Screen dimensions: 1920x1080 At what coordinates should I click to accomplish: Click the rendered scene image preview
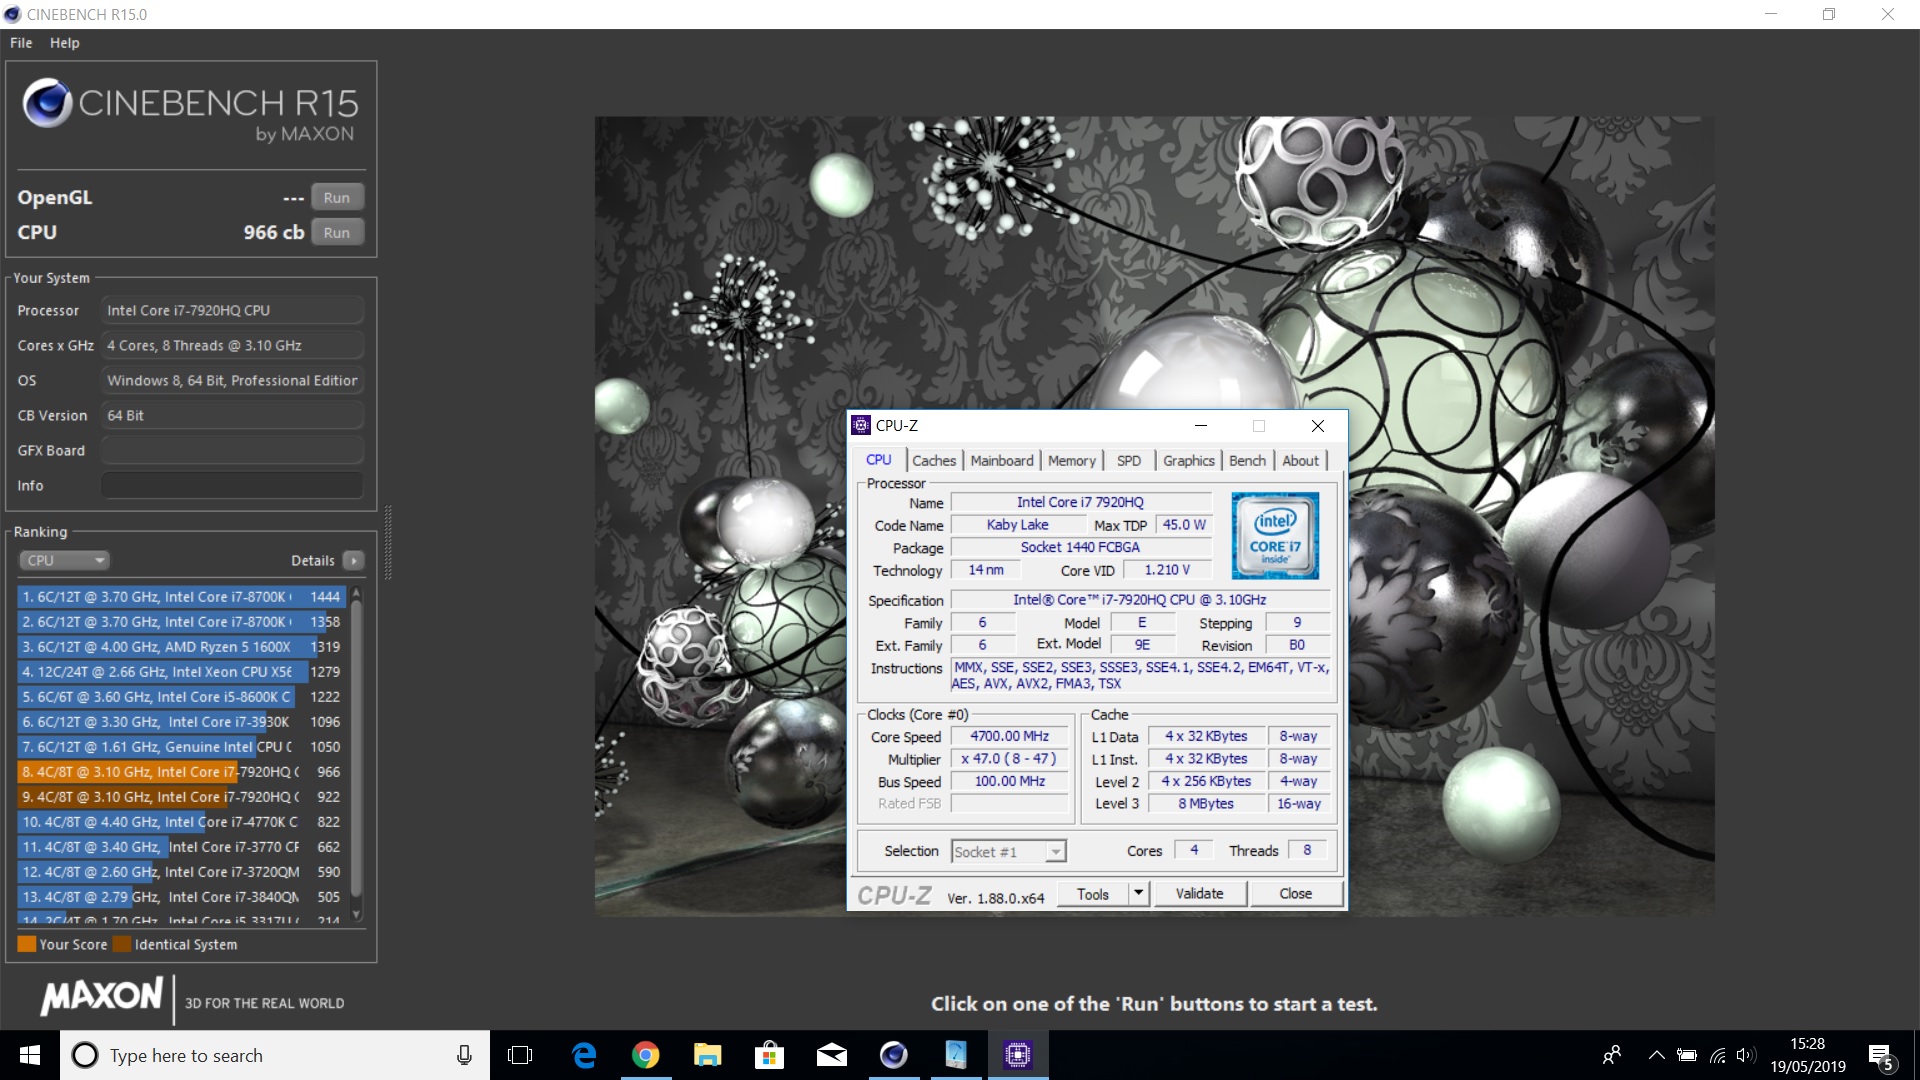1154,517
